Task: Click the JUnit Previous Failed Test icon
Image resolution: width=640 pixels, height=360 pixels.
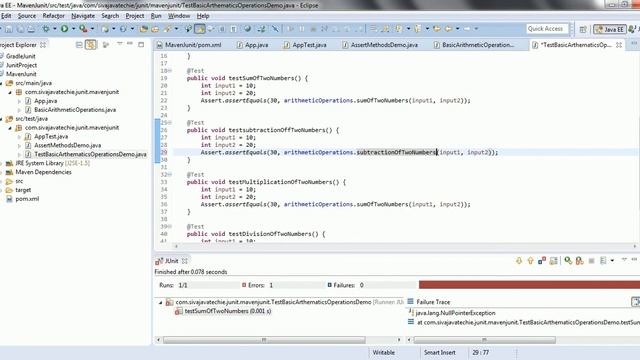Action: [x=530, y=261]
